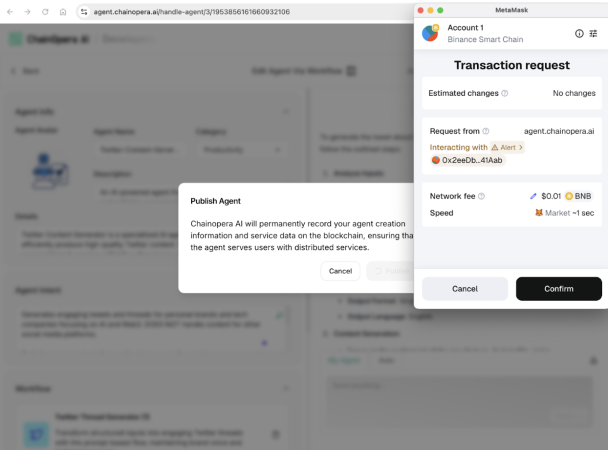
Task: Reload the page with the refresh icon
Action: (44, 11)
